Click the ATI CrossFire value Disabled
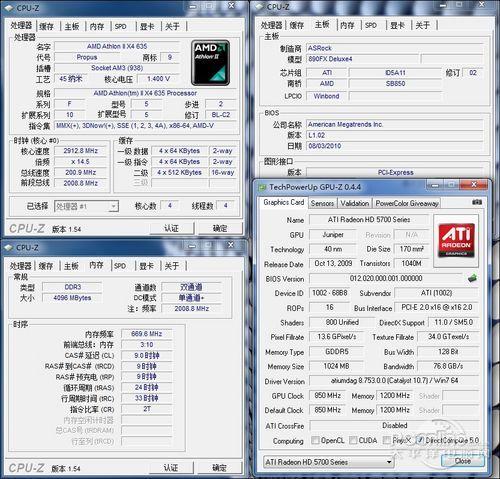The height and width of the screenshot is (479, 500). 394,425
